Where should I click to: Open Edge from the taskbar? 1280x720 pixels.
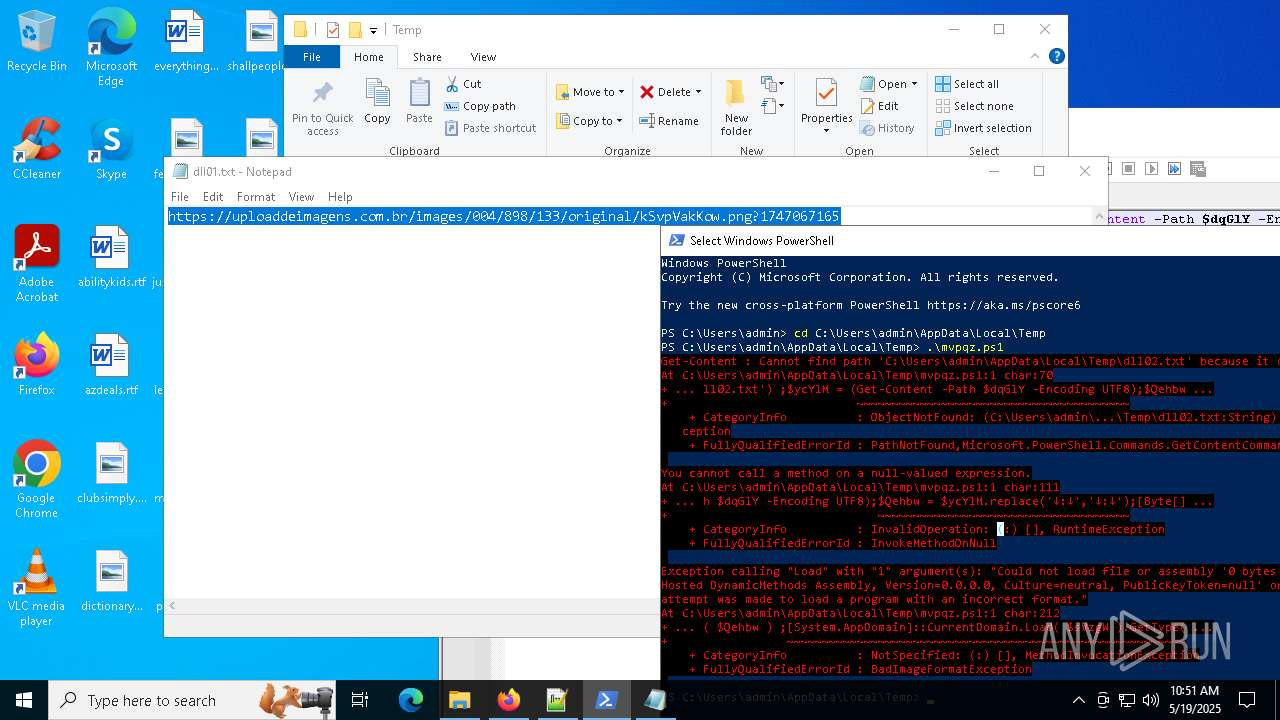[x=410, y=700]
